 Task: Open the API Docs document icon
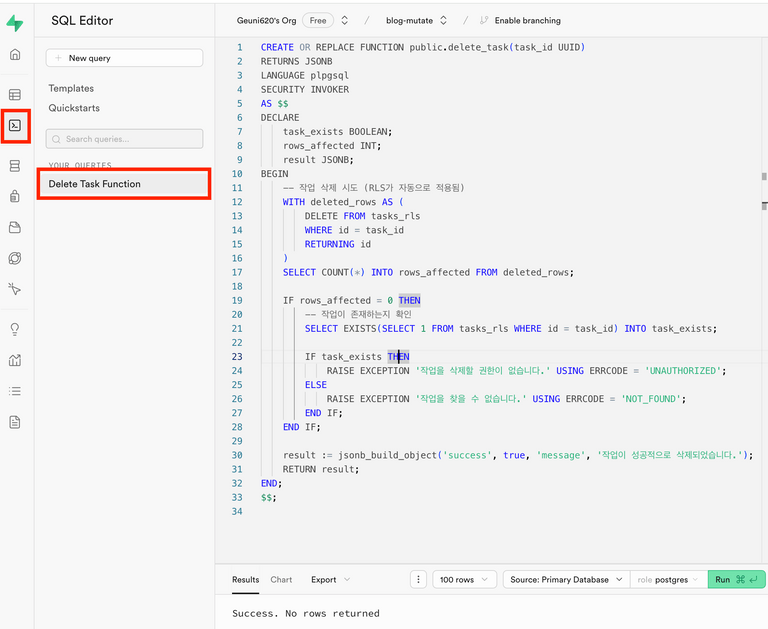pyautogui.click(x=15, y=422)
